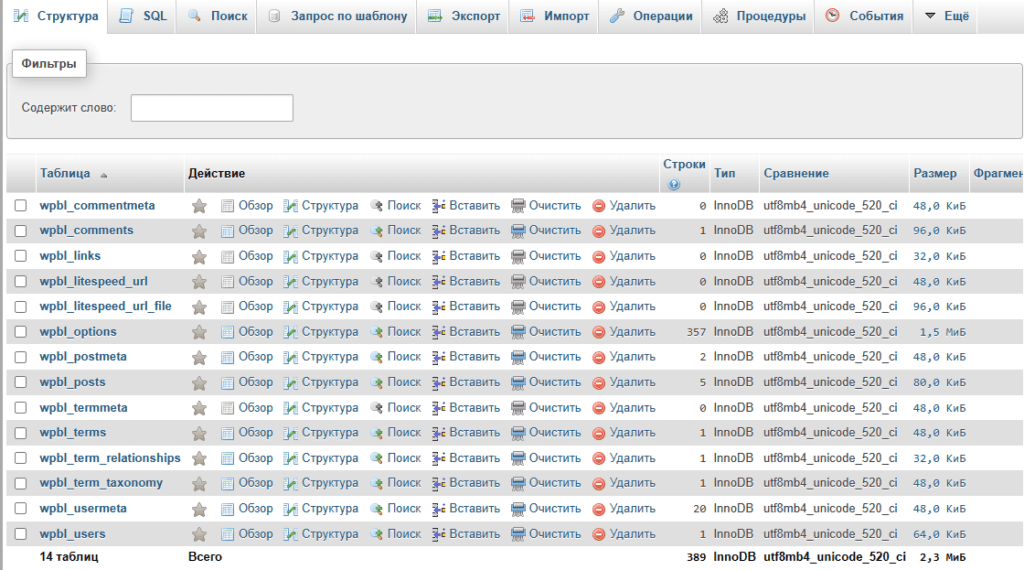Tick the wpbl_posts checkbox

21,383
